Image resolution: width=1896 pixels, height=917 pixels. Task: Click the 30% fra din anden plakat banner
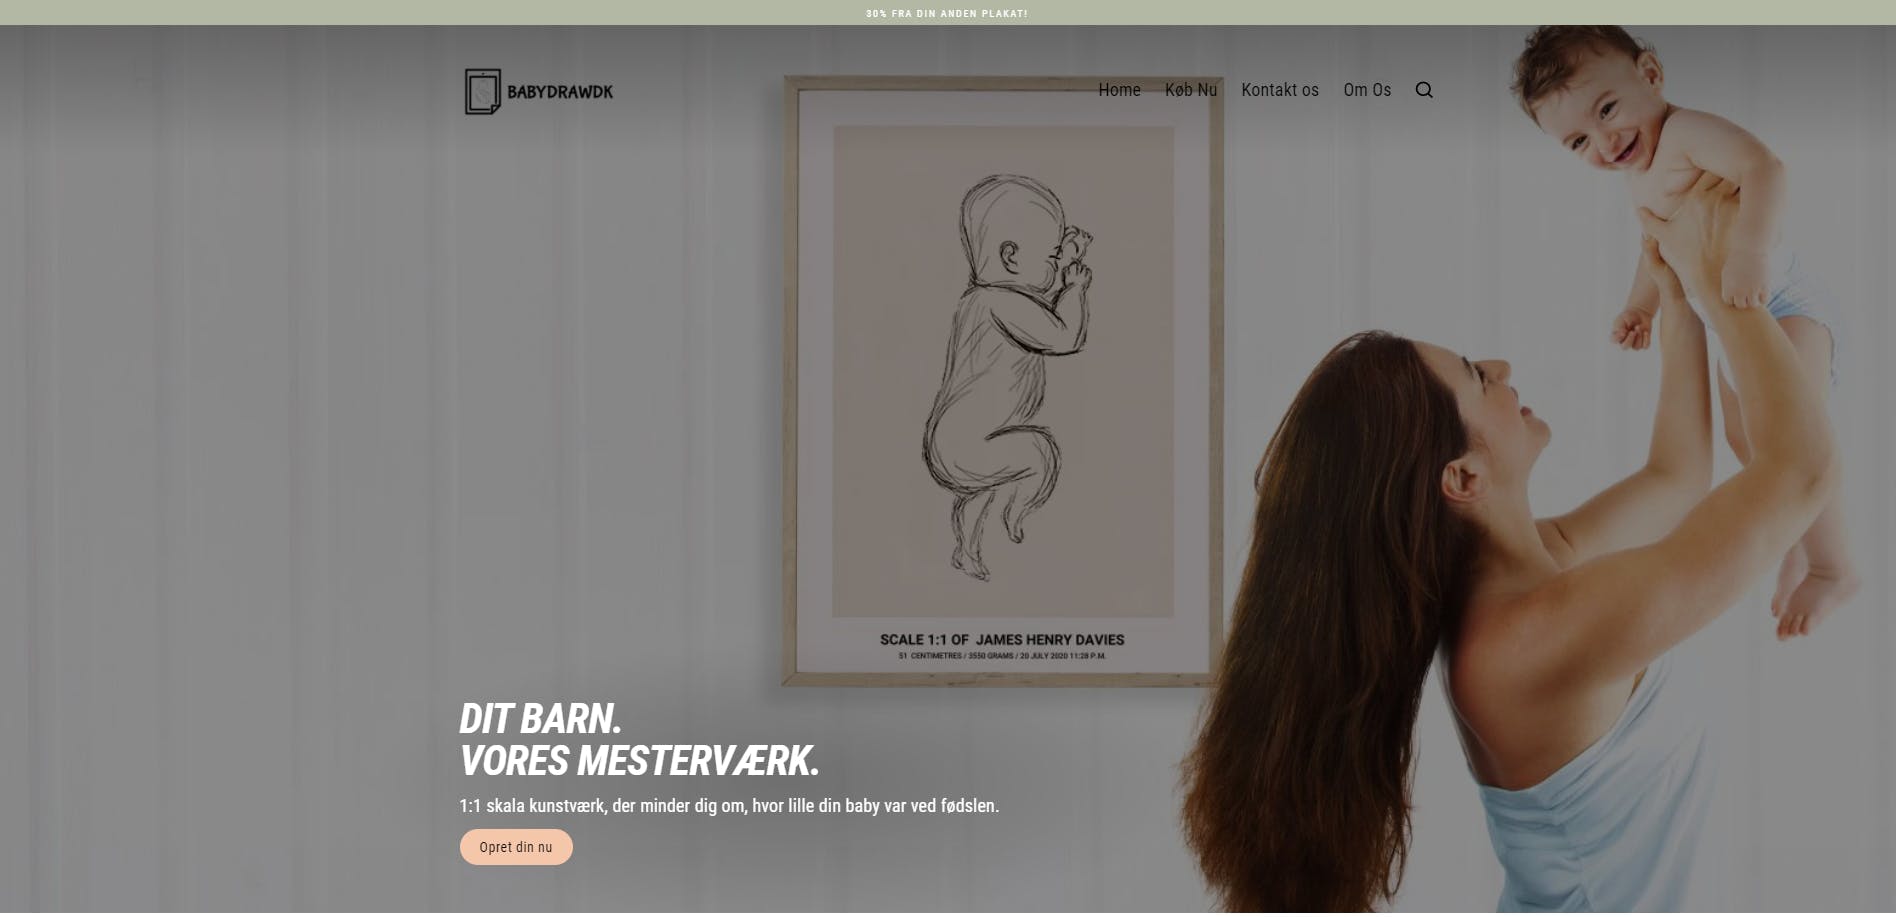947,13
